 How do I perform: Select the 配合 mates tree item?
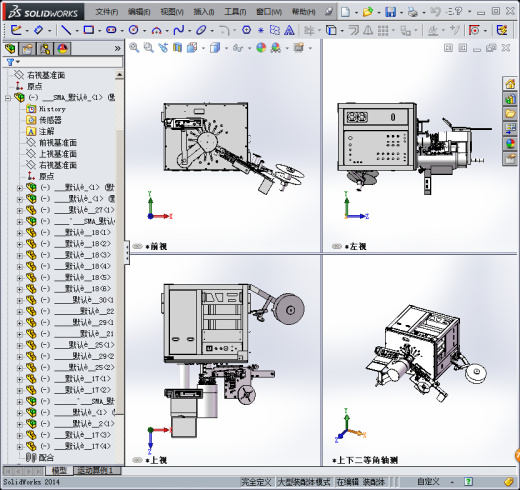point(40,458)
